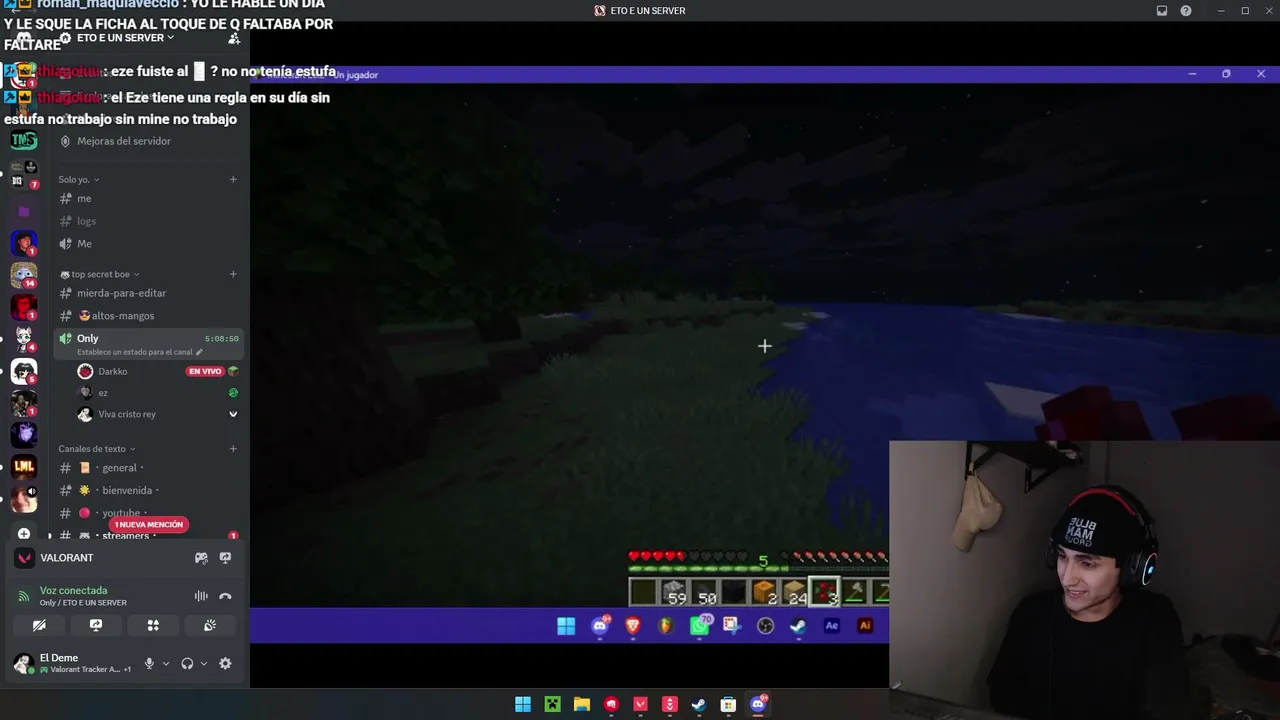Image resolution: width=1280 pixels, height=720 pixels.
Task: Open game activity controller icon beside VALORANT
Action: [x=201, y=558]
